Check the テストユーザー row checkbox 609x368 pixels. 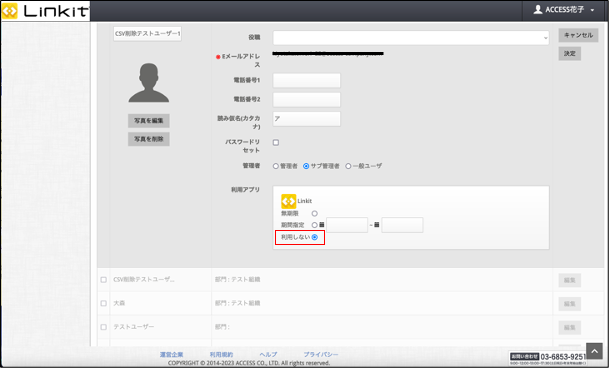[x=103, y=327]
